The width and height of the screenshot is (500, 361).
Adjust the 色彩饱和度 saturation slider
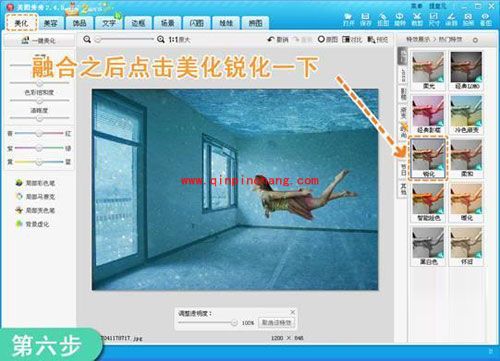point(39,100)
